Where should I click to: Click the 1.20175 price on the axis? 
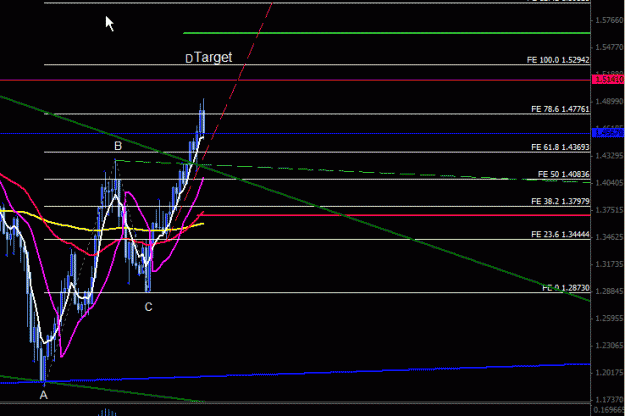point(609,373)
